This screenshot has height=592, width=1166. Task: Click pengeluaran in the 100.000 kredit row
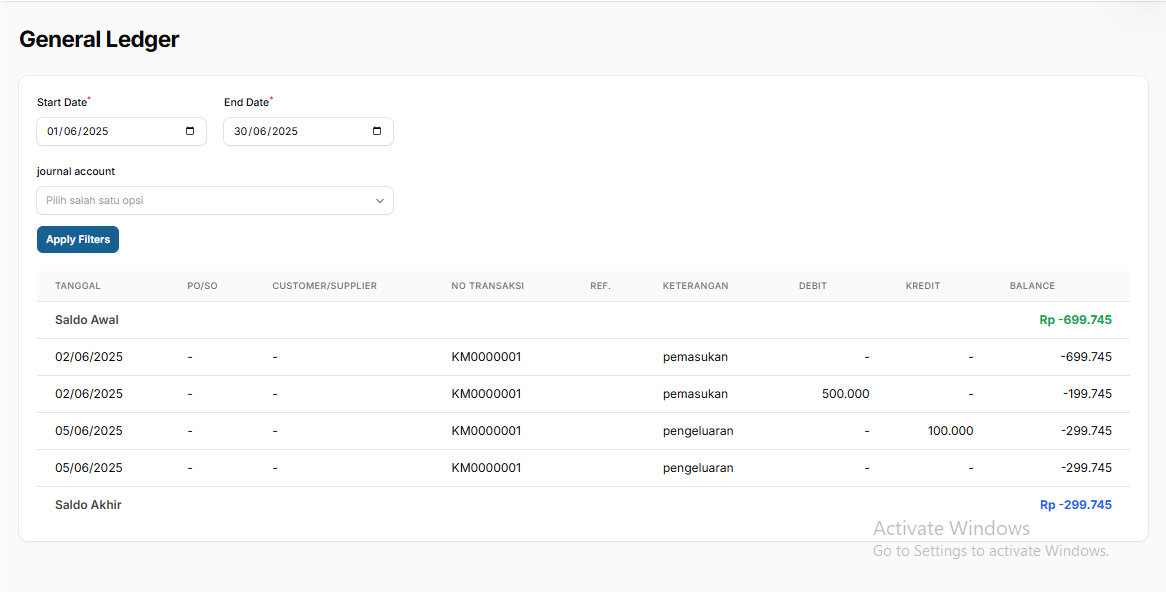698,431
